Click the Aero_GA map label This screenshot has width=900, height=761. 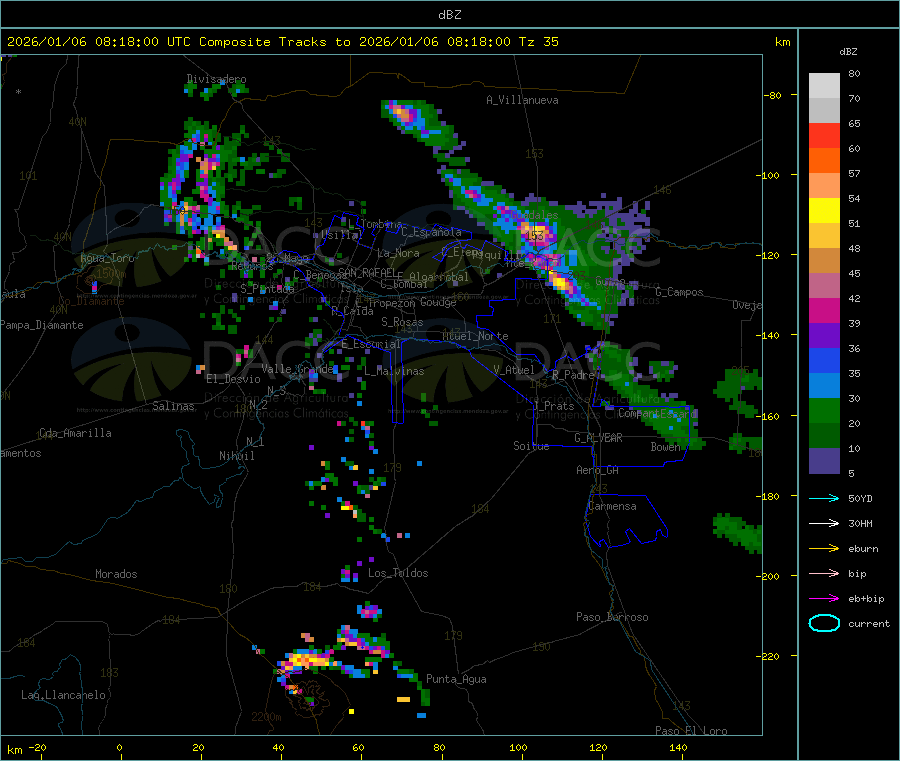[x=597, y=470]
